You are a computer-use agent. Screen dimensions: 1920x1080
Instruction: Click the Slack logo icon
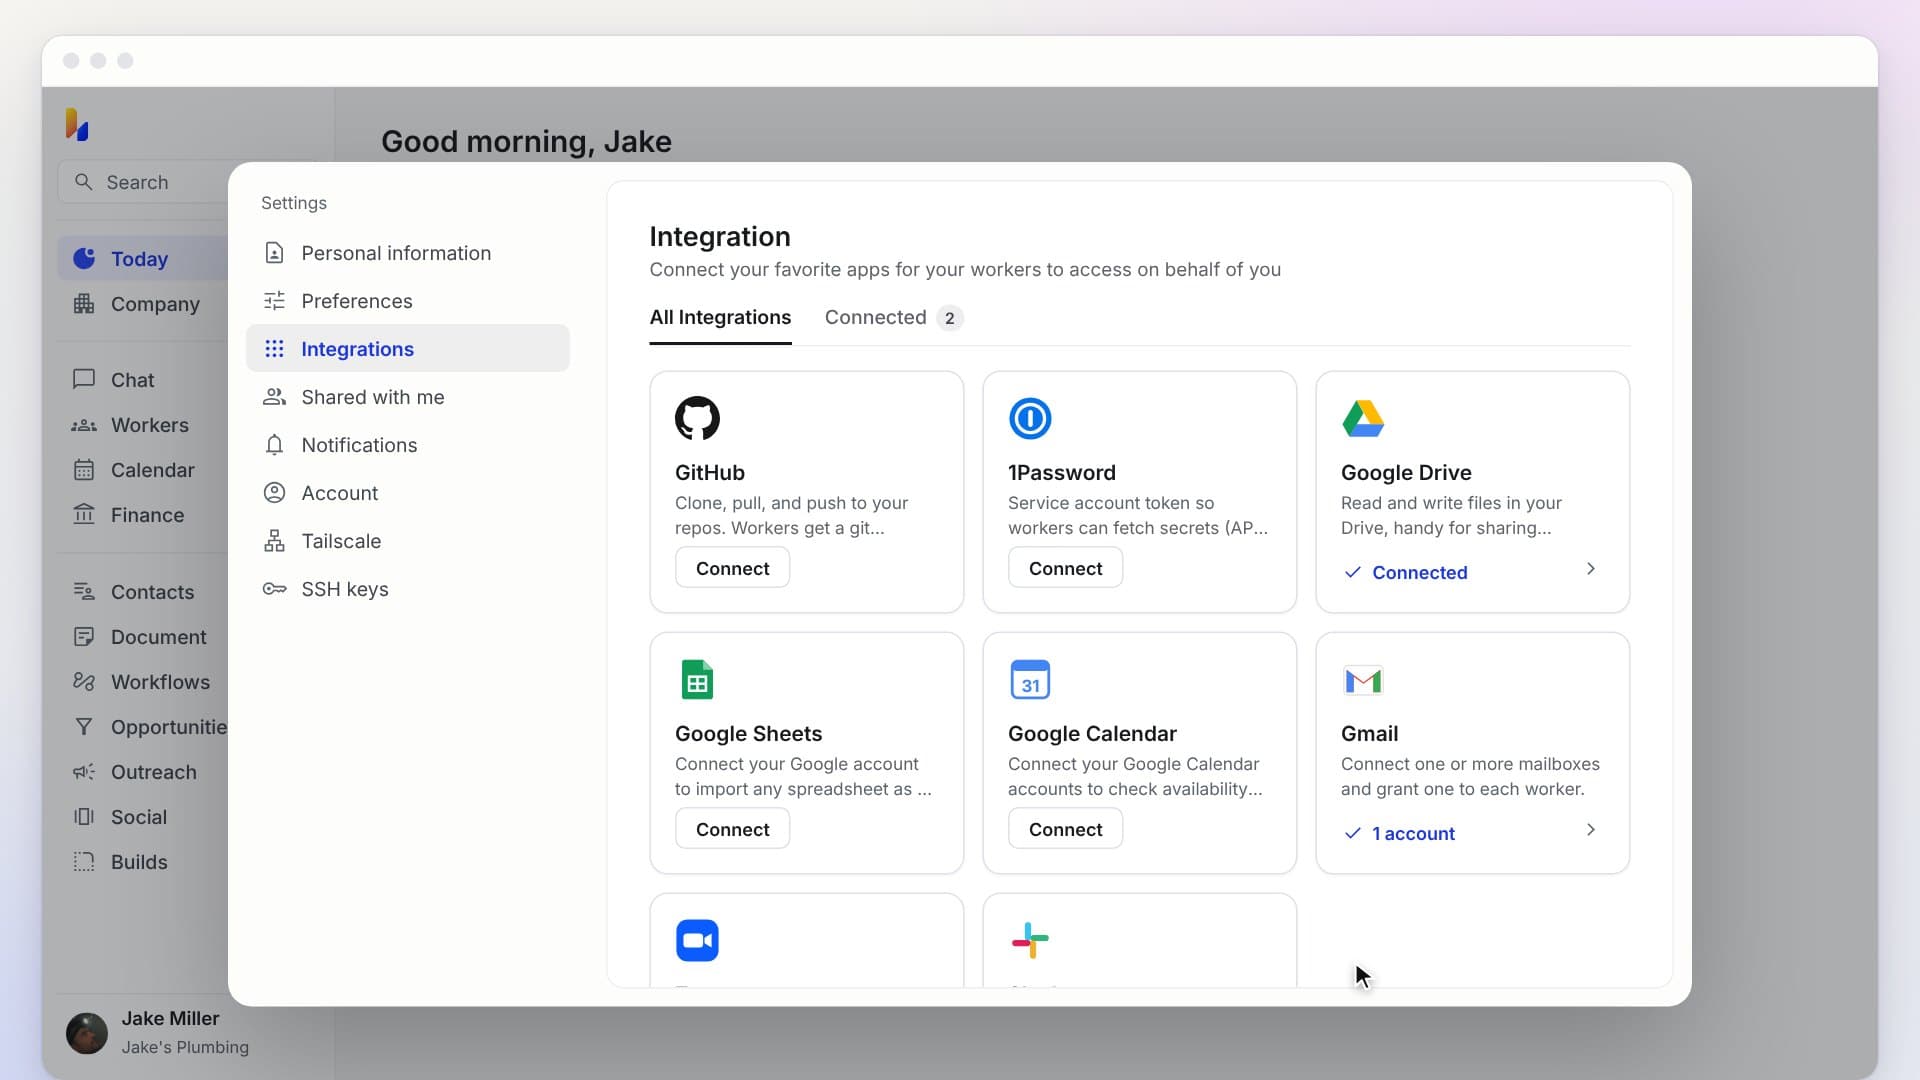click(1030, 940)
